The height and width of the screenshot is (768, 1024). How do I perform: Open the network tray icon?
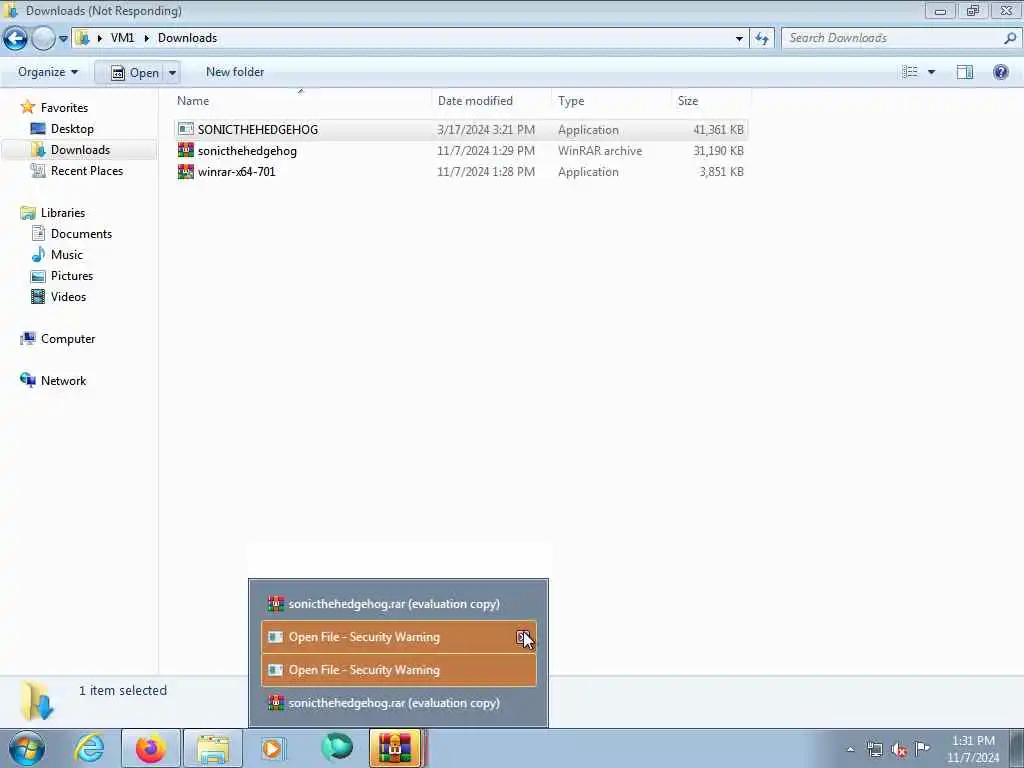(x=874, y=749)
